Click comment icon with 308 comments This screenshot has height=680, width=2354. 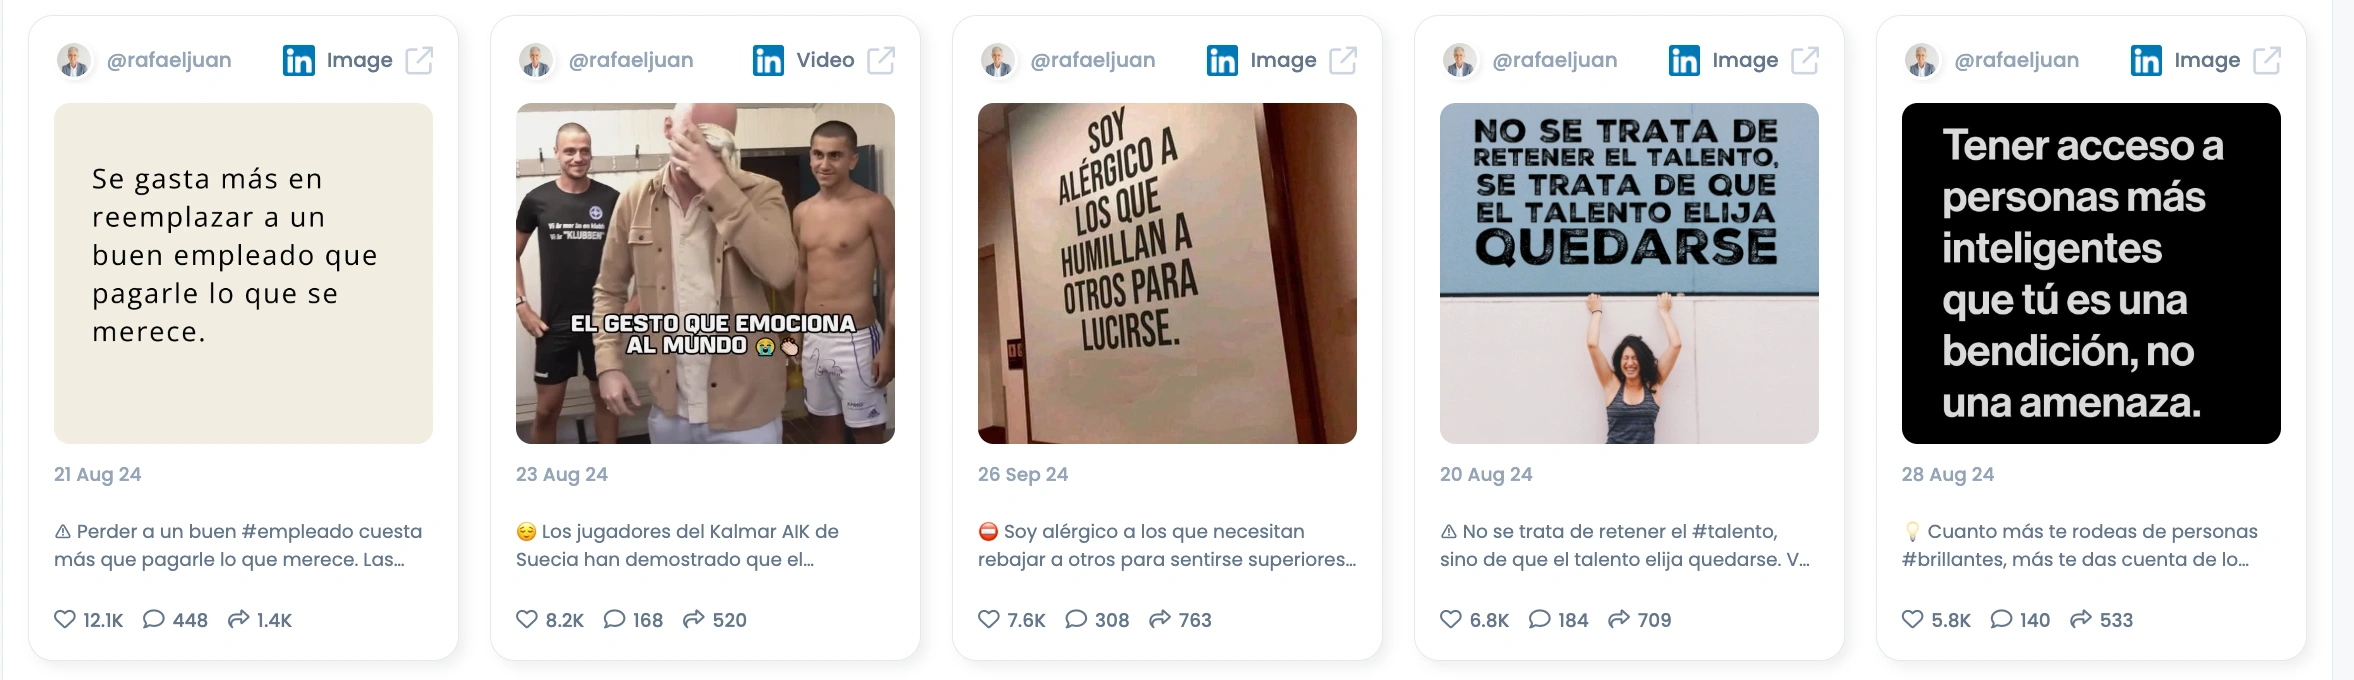(x=1076, y=619)
